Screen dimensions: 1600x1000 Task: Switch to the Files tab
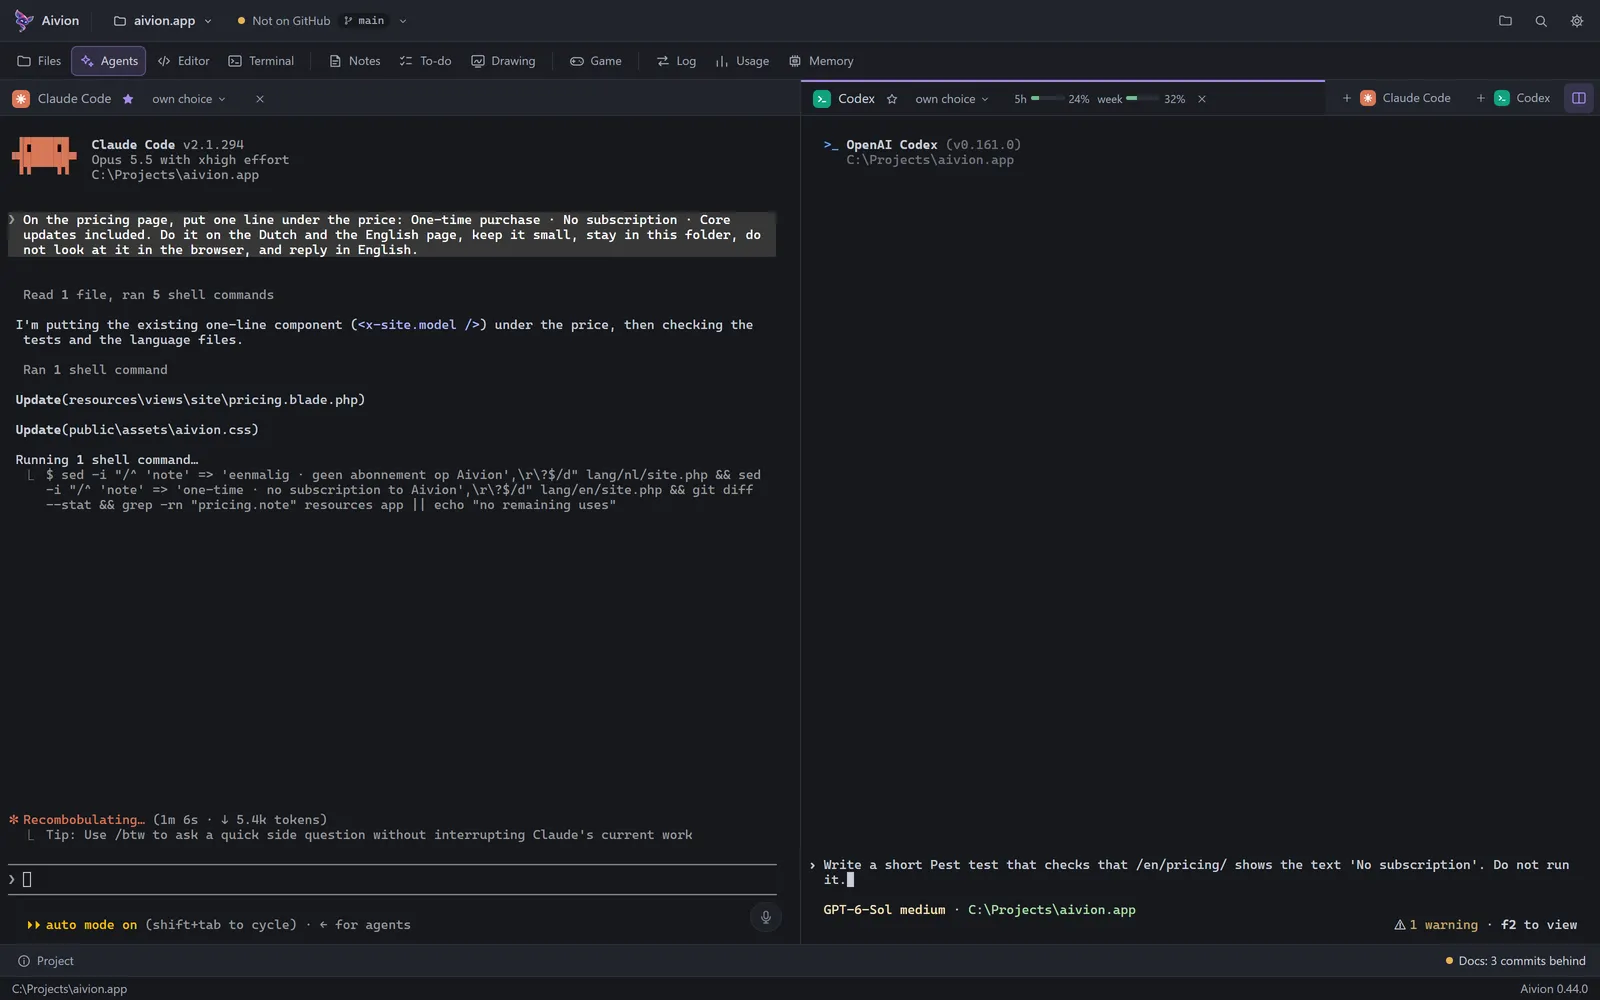pos(39,61)
